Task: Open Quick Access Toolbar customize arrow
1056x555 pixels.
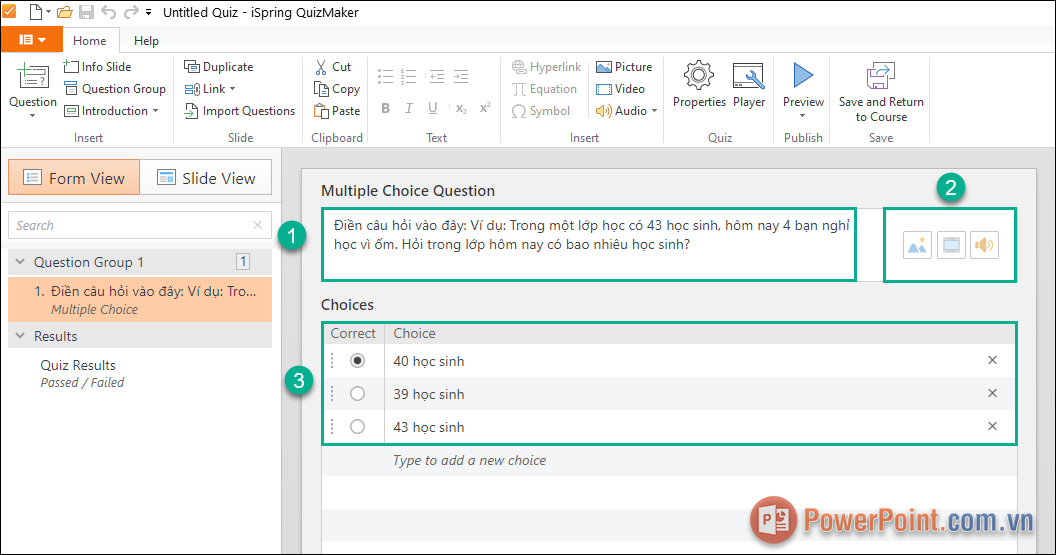Action: pyautogui.click(x=148, y=12)
